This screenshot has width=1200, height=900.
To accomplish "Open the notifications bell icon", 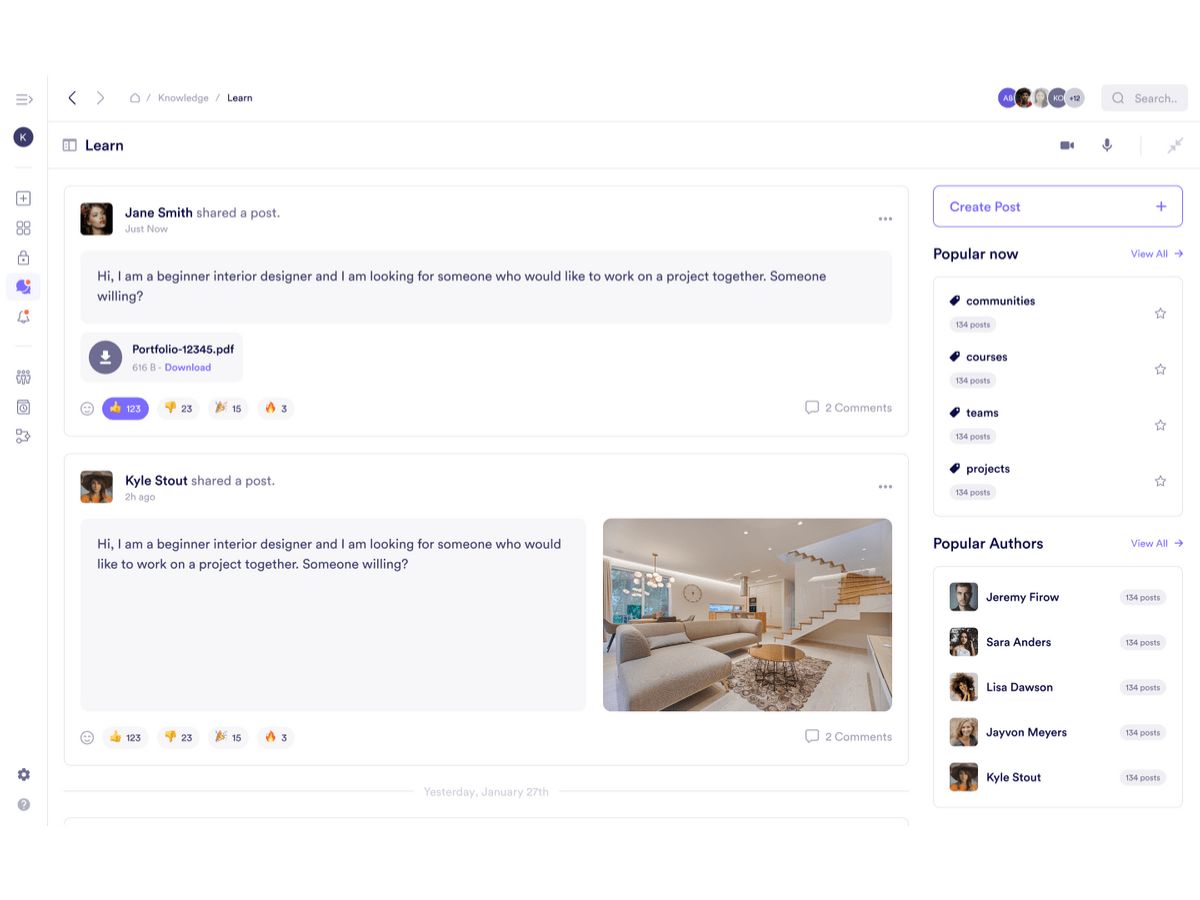I will tap(24, 317).
